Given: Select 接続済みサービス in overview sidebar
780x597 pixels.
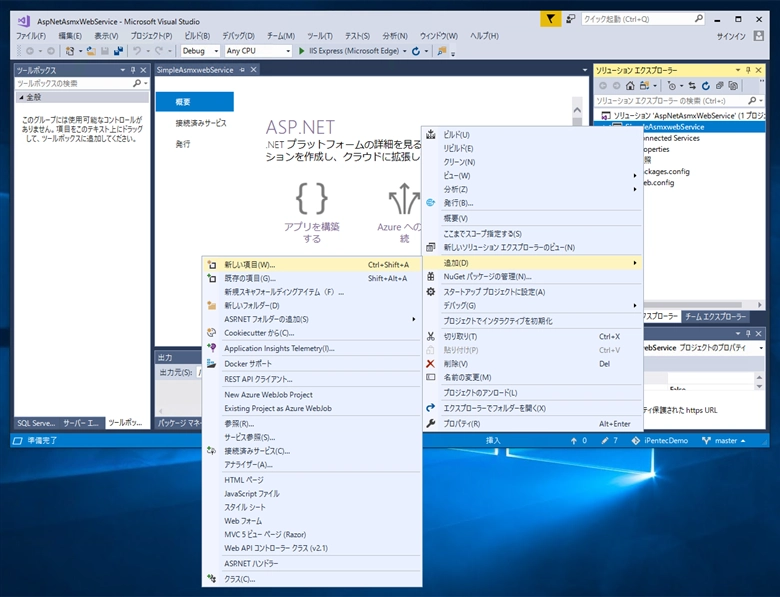Looking at the screenshot, I should 200,123.
